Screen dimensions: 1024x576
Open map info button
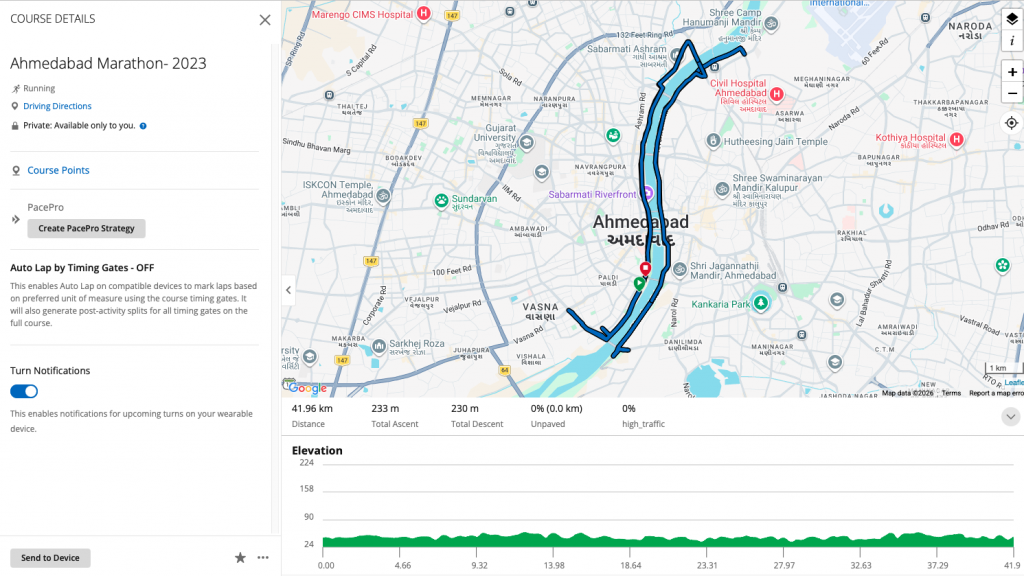(x=1012, y=40)
